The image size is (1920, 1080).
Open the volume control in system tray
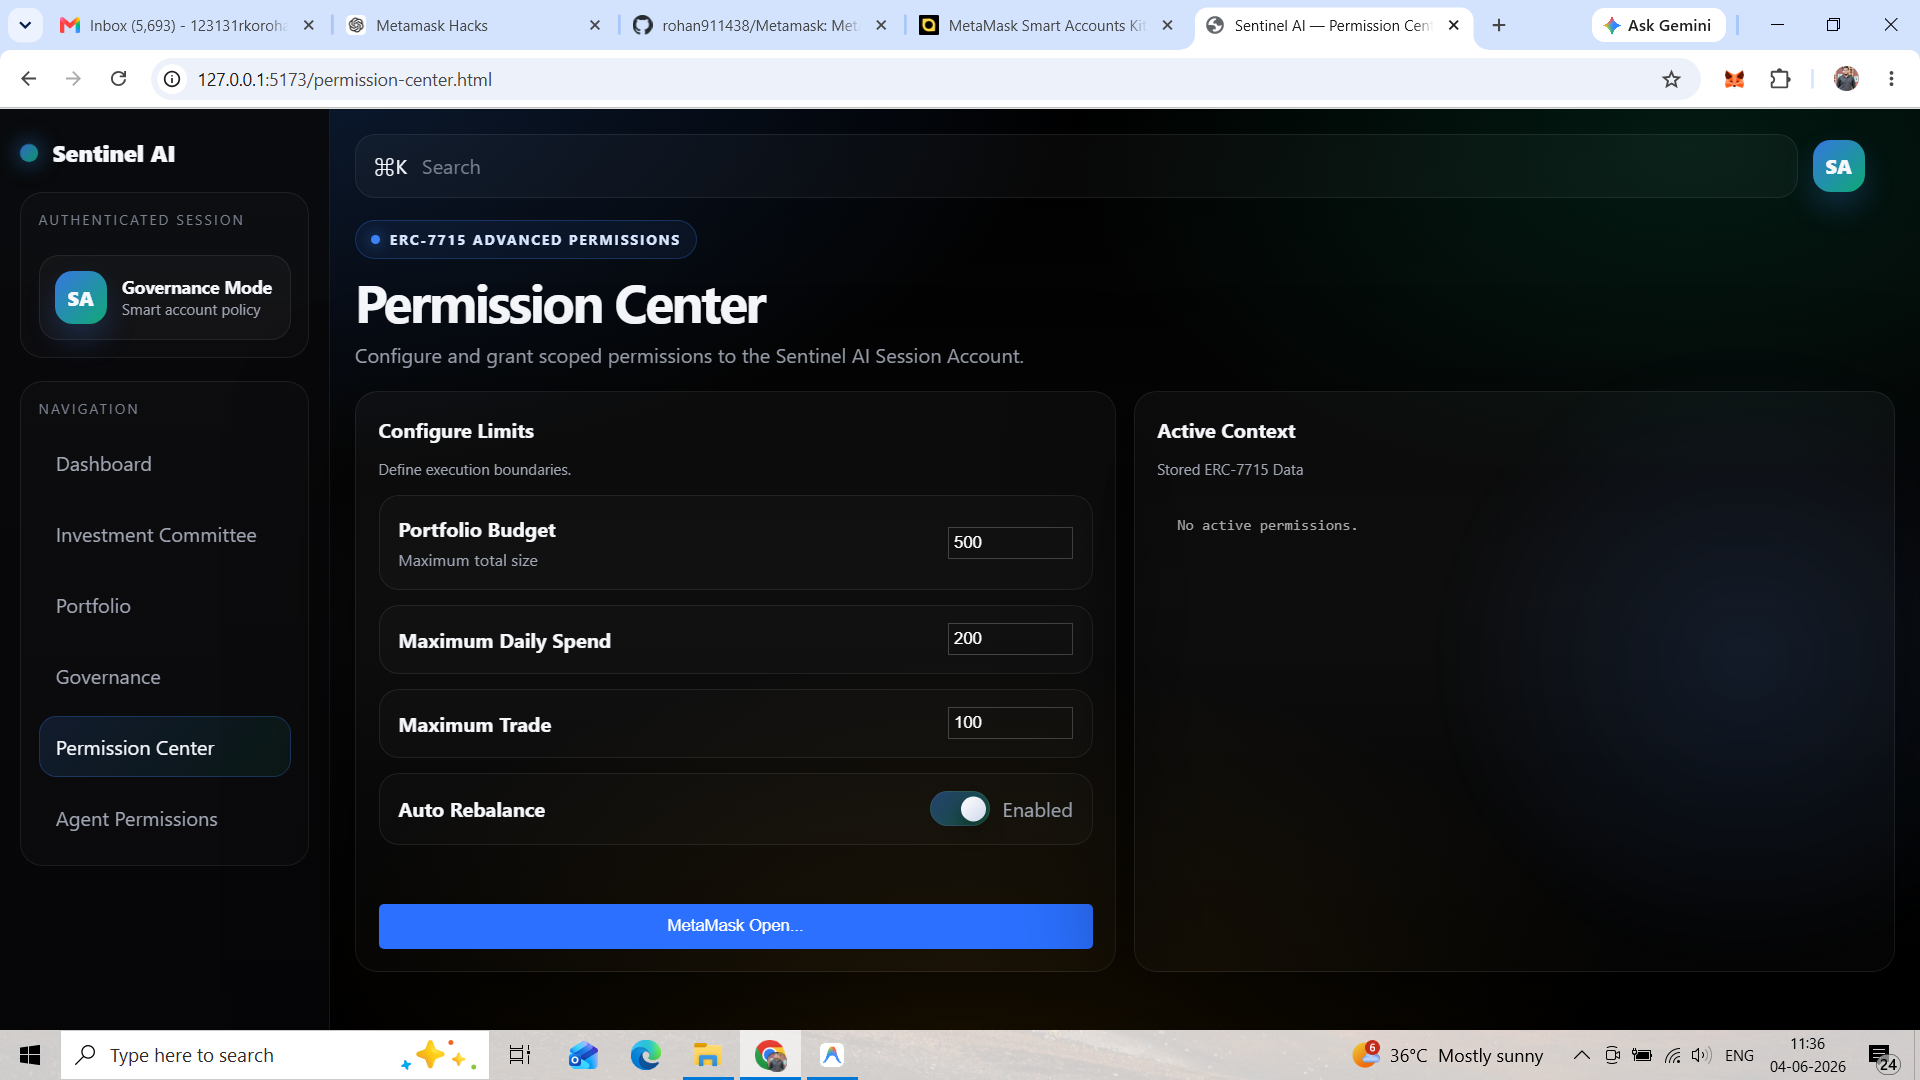click(x=1701, y=1055)
